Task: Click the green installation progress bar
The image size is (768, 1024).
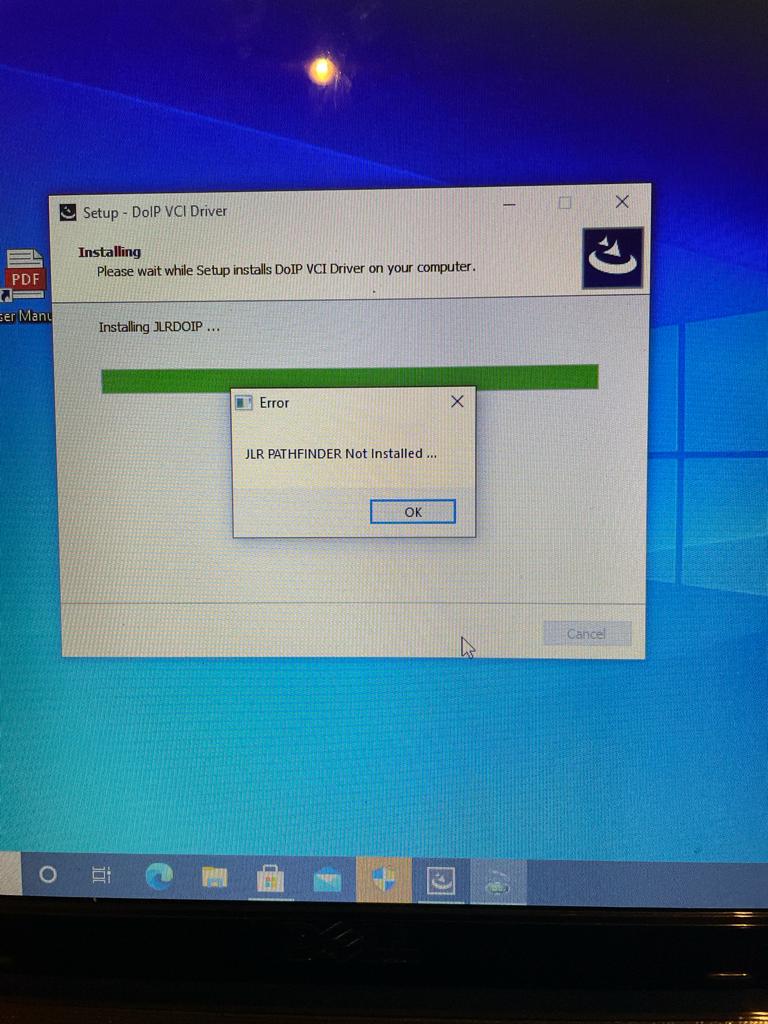Action: 350,378
